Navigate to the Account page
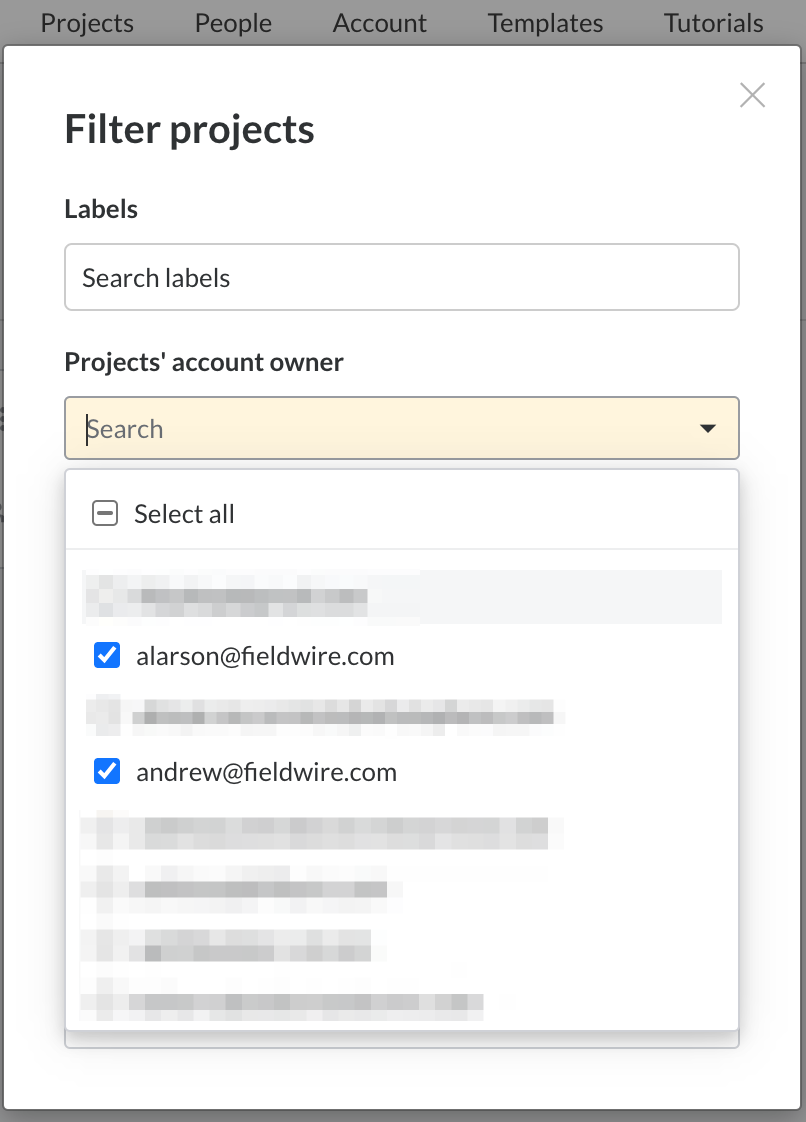Viewport: 806px width, 1122px height. pyautogui.click(x=379, y=22)
